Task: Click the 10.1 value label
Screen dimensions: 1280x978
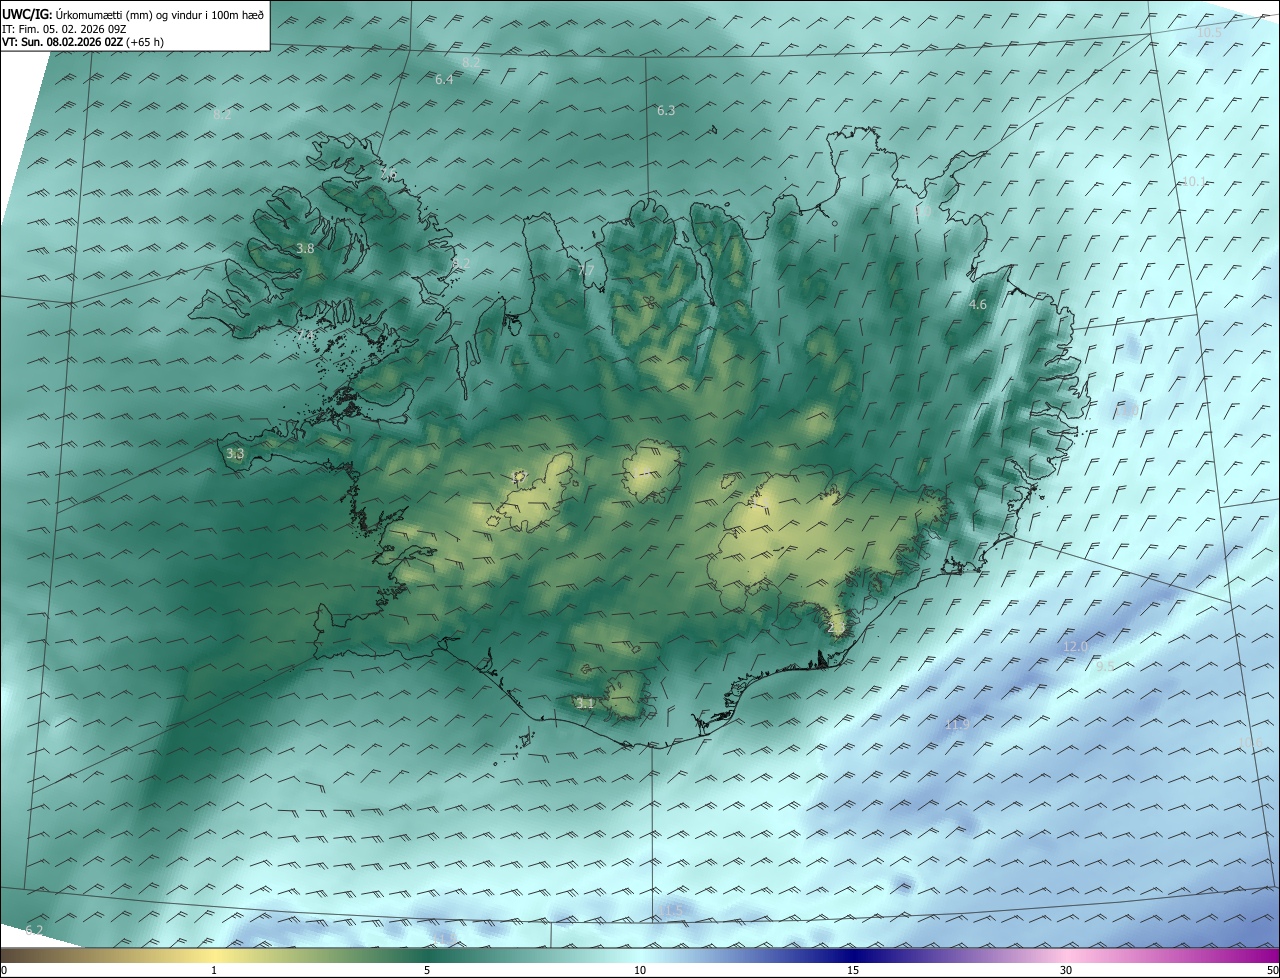Action: coord(1194,182)
